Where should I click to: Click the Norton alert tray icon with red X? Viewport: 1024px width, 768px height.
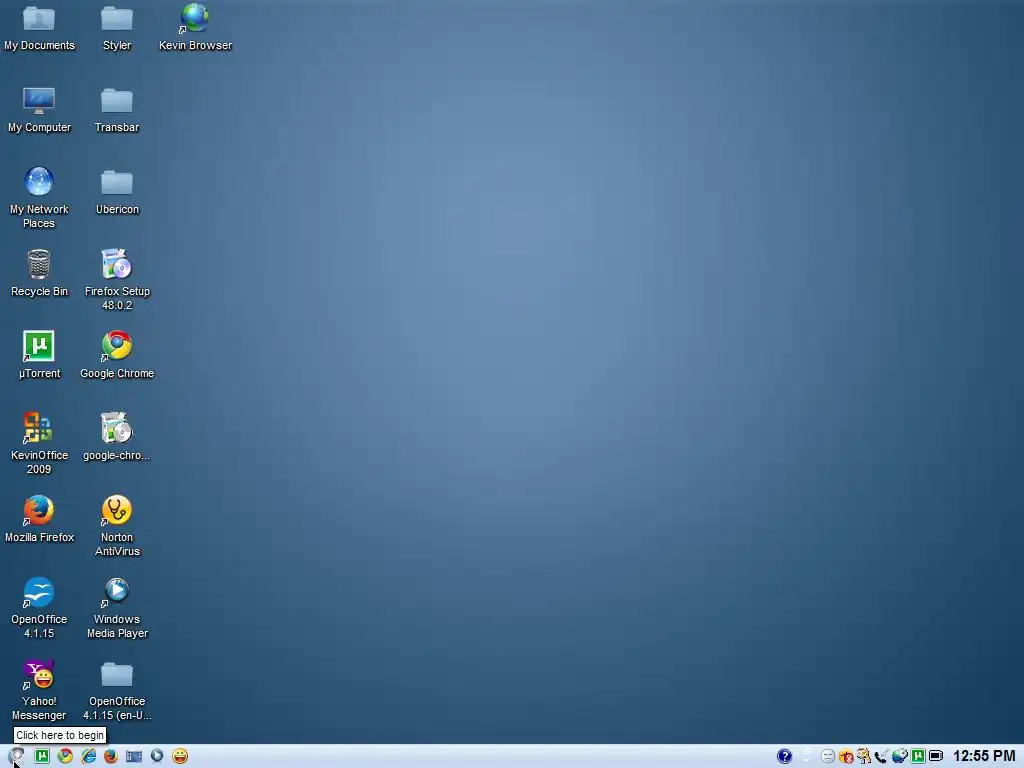[846, 756]
